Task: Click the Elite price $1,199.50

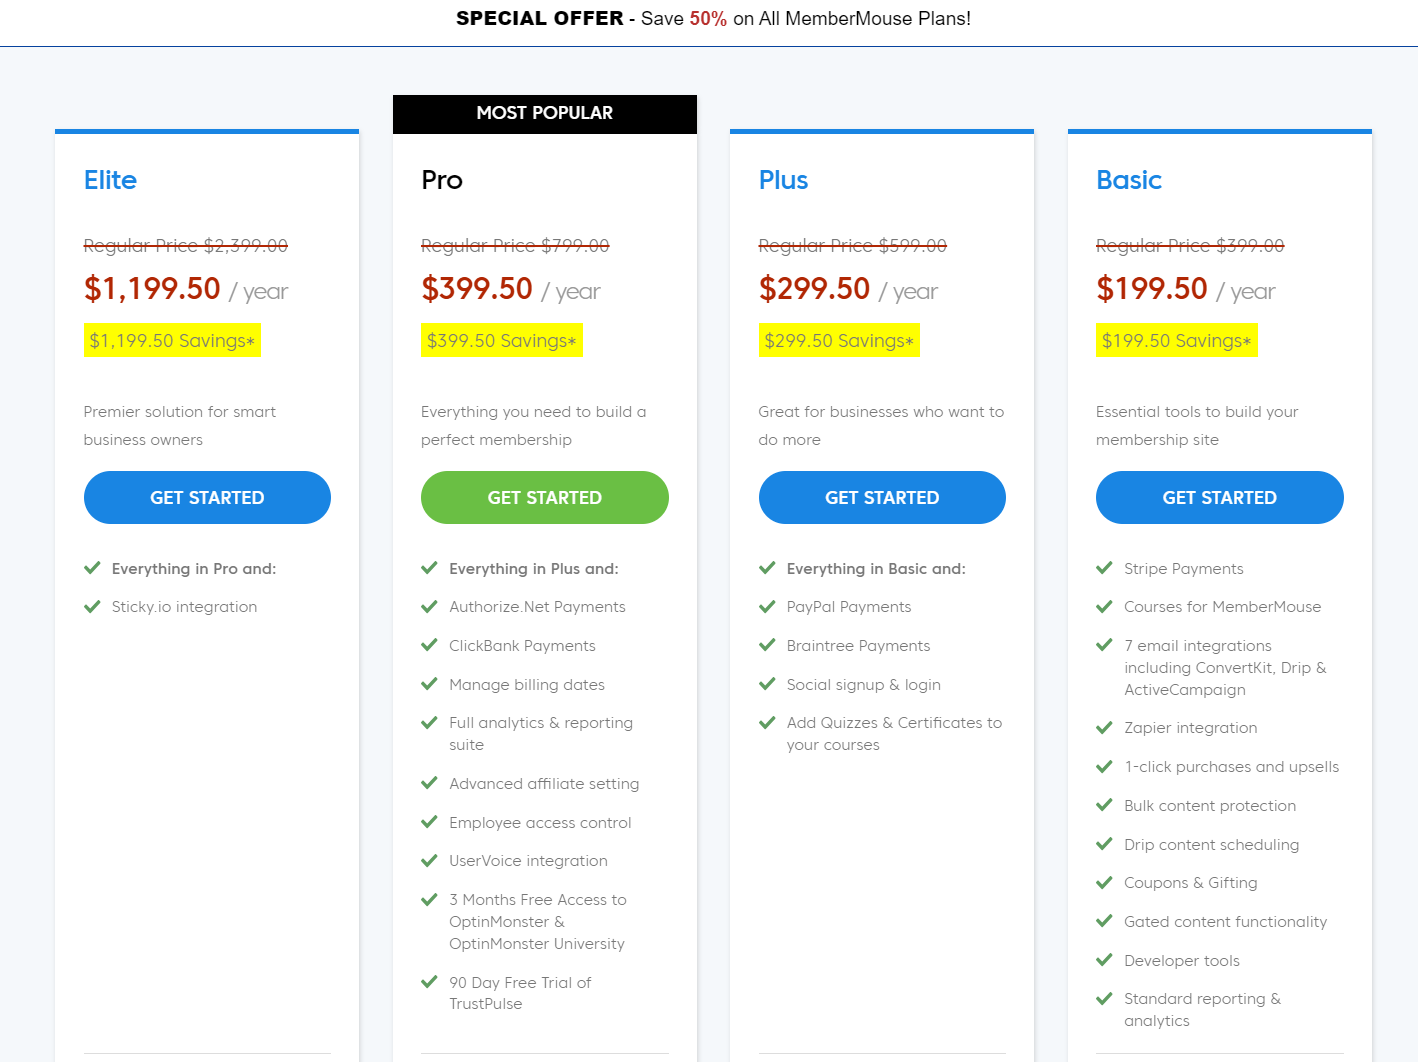Action: coord(152,288)
